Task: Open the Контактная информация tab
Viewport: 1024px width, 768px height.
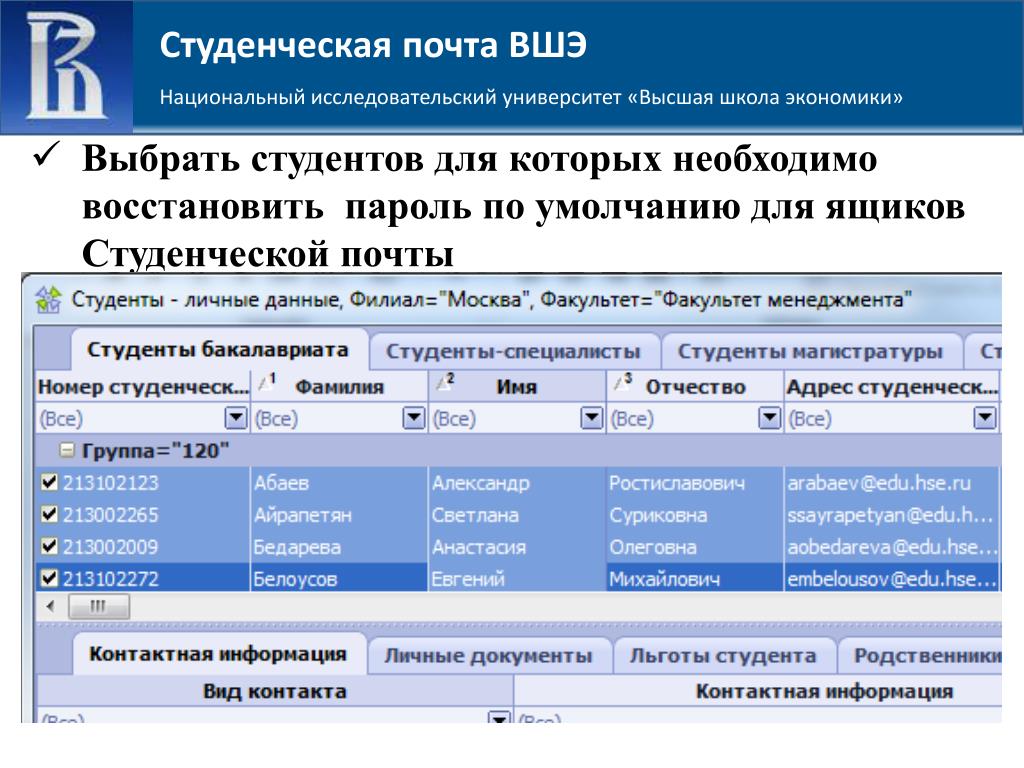Action: click(x=217, y=654)
